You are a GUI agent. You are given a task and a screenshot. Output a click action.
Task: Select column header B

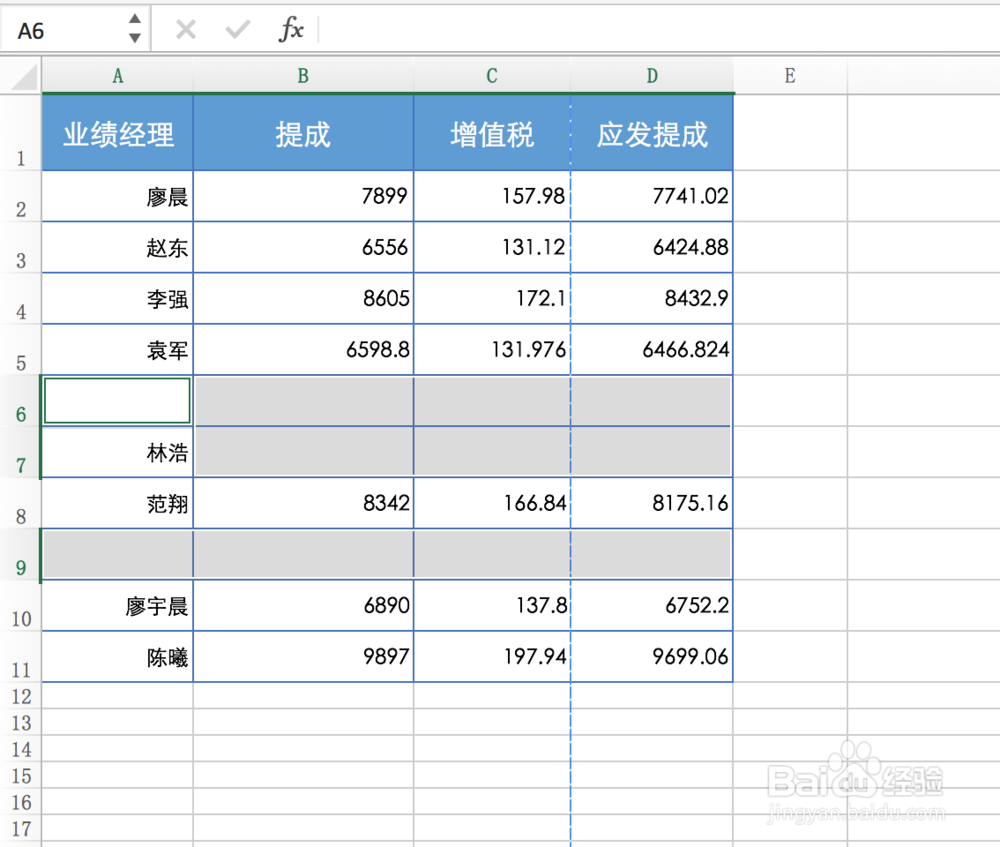[303, 75]
